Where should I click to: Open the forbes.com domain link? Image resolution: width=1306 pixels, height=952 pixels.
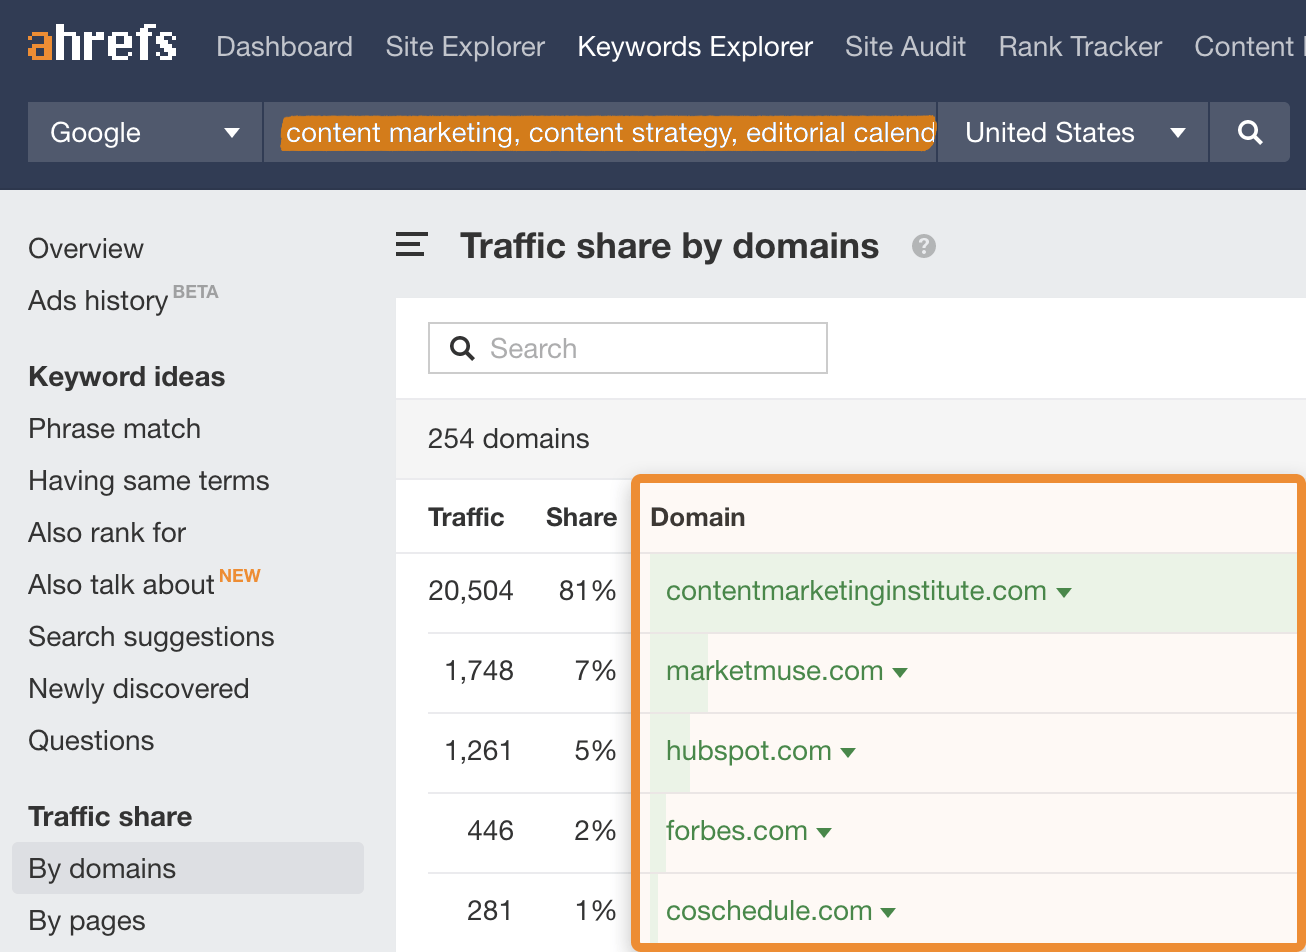pyautogui.click(x=736, y=831)
